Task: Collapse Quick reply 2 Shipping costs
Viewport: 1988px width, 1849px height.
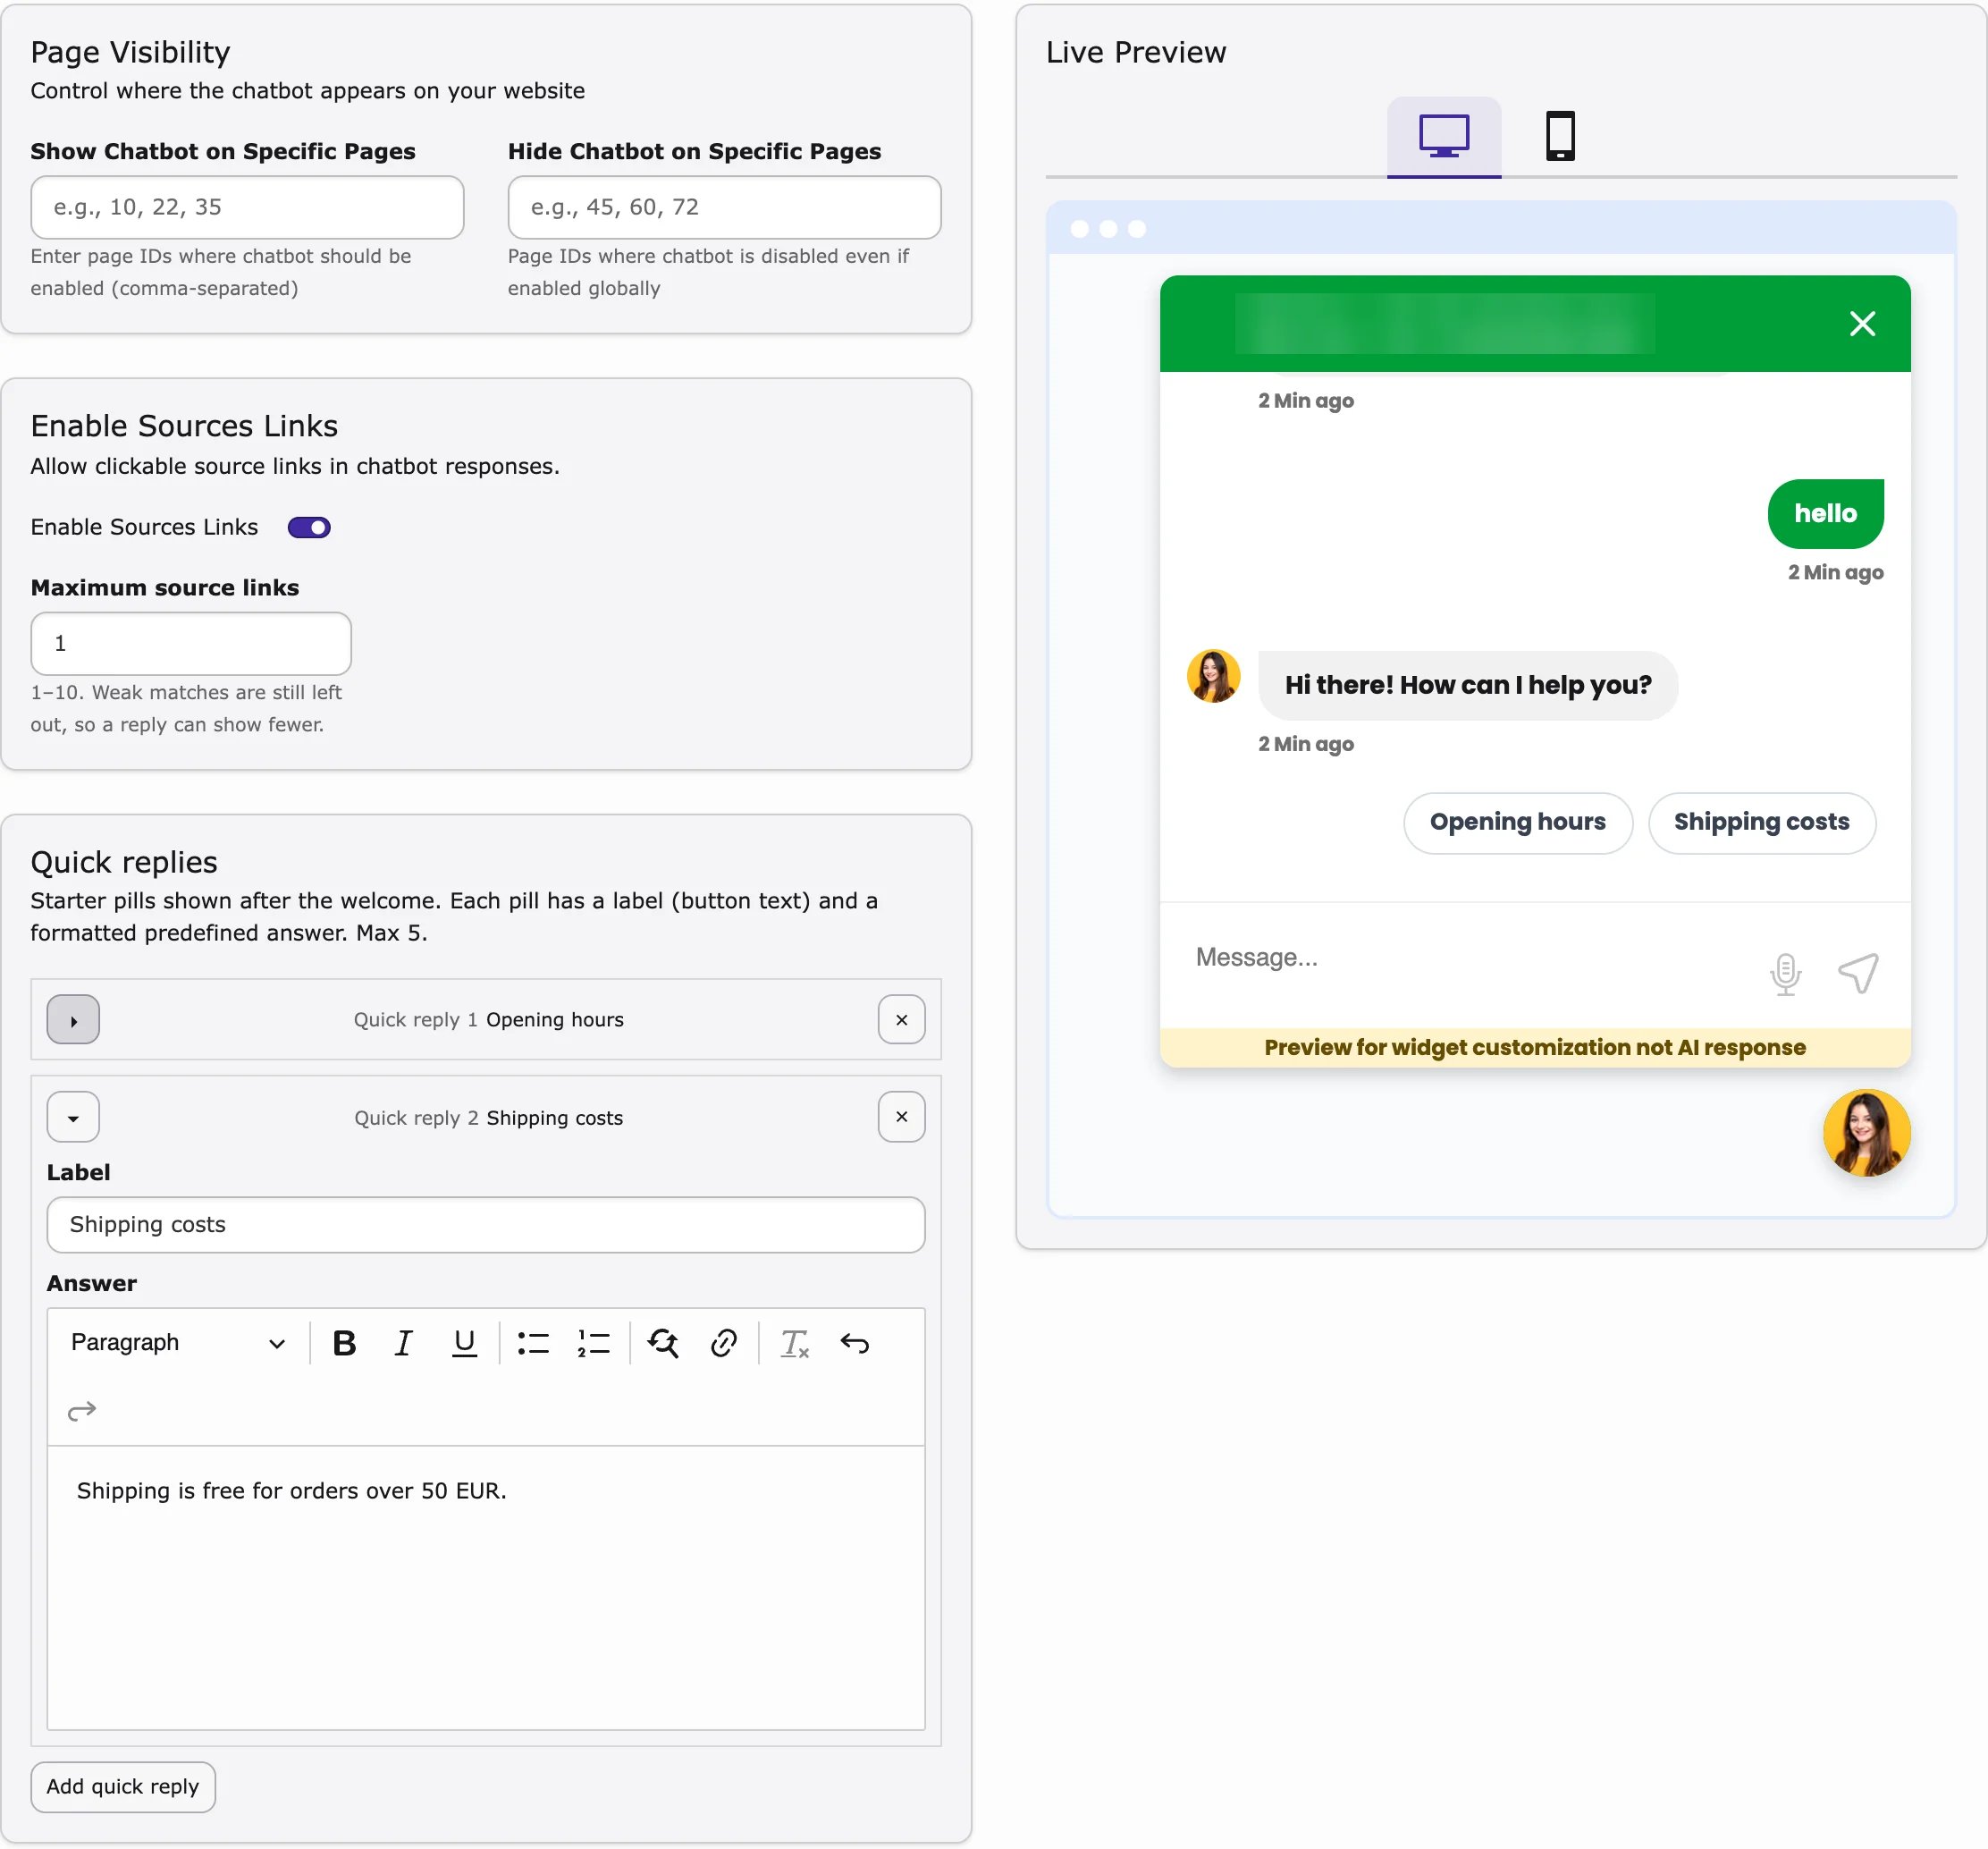Action: tap(73, 1117)
